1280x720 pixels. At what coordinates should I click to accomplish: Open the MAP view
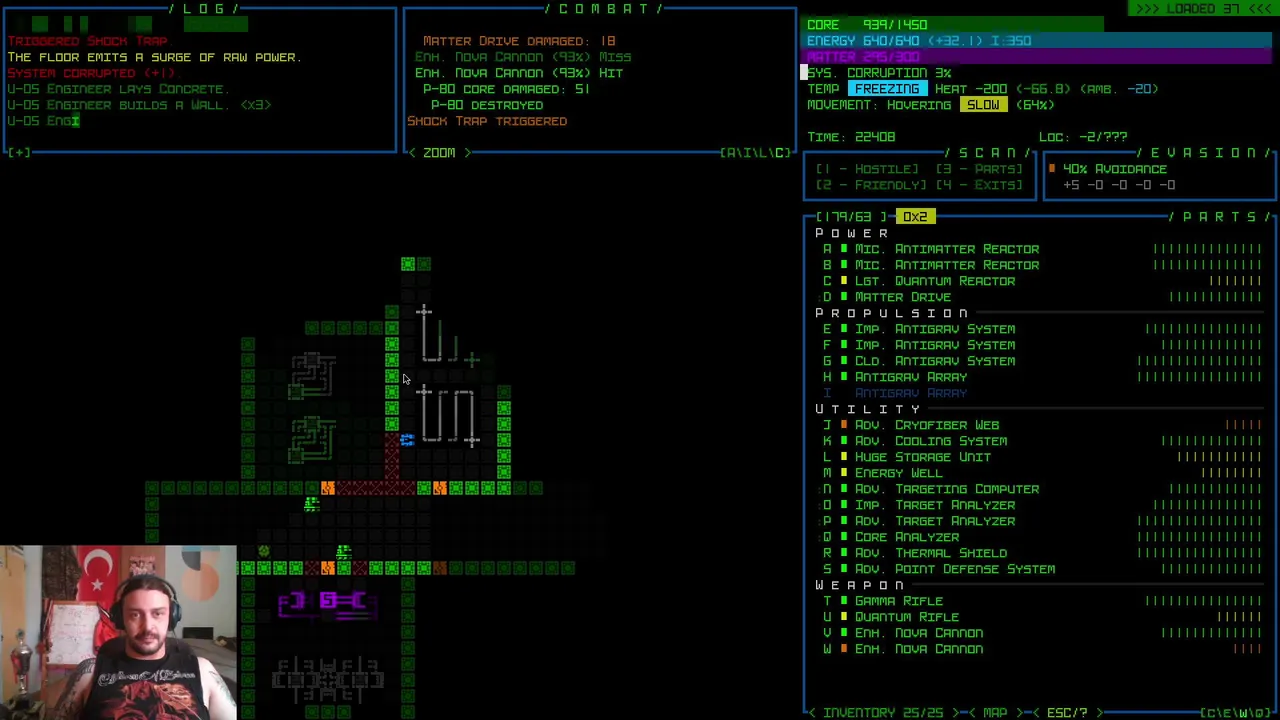pyautogui.click(x=995, y=713)
